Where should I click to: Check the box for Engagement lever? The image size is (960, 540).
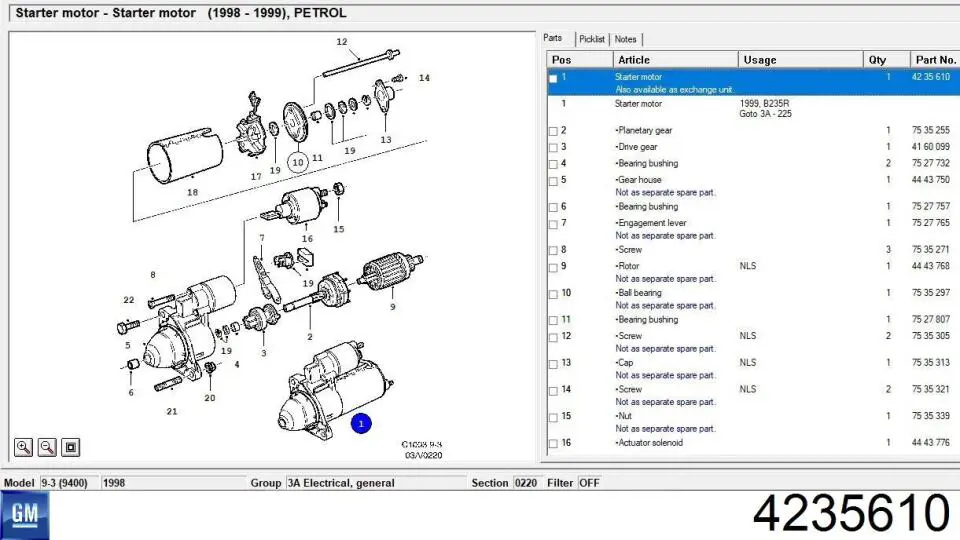click(x=553, y=225)
